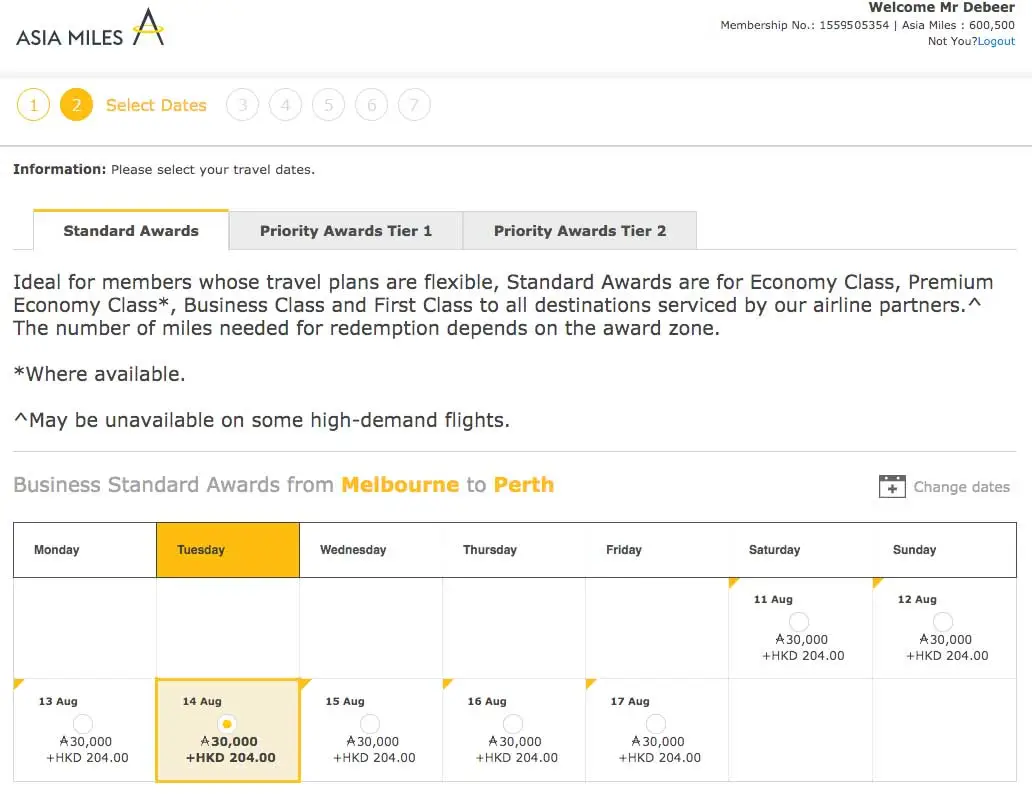Click the 17 Aug date label

click(630, 701)
